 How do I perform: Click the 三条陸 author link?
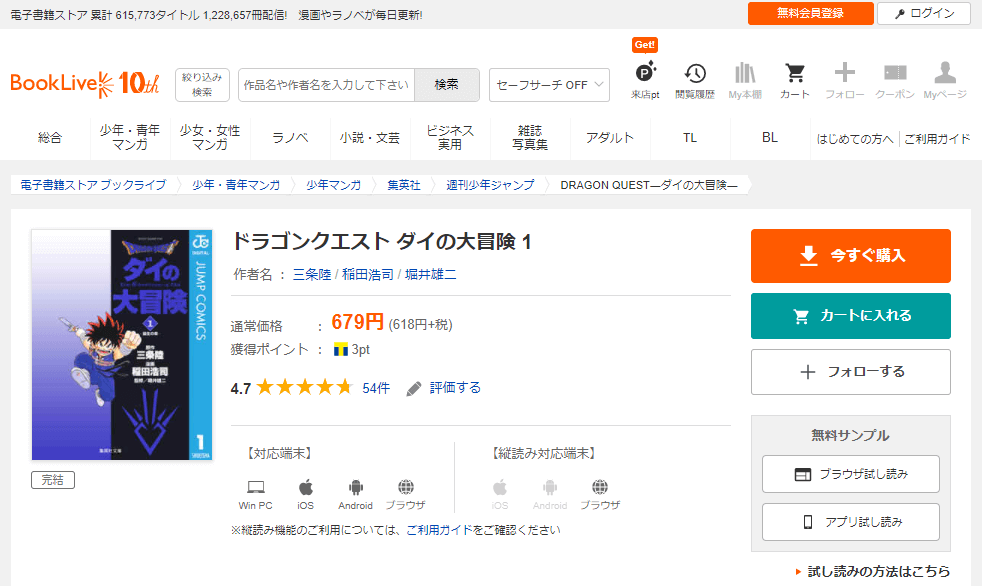tap(312, 274)
